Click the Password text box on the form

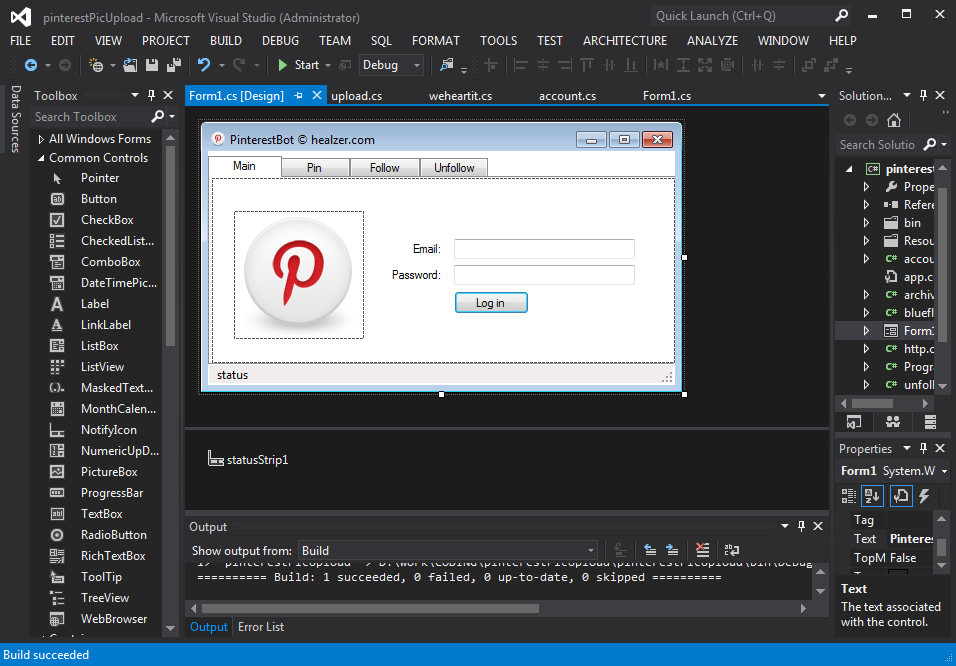(544, 274)
